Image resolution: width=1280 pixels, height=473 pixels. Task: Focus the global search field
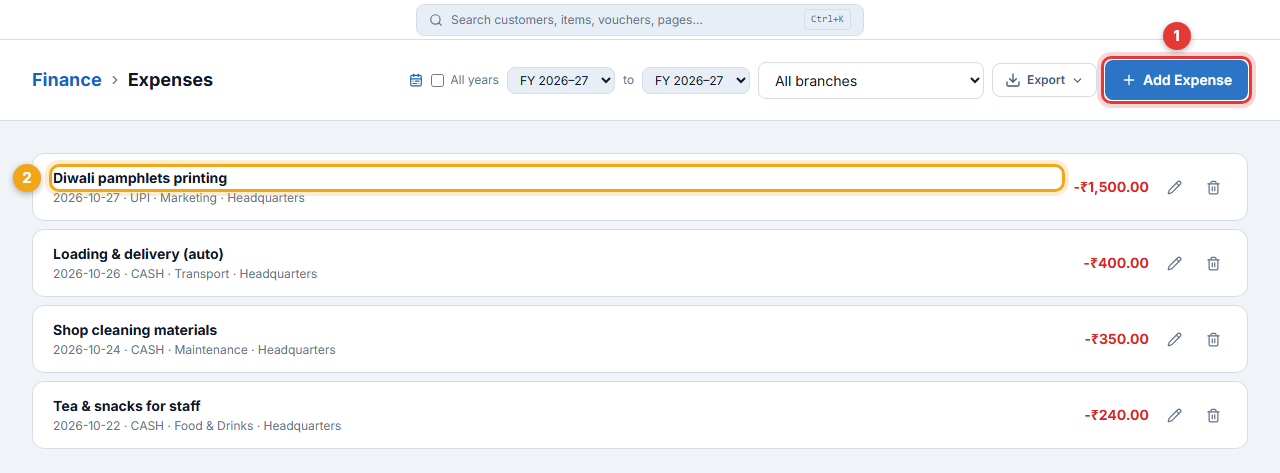coord(640,20)
